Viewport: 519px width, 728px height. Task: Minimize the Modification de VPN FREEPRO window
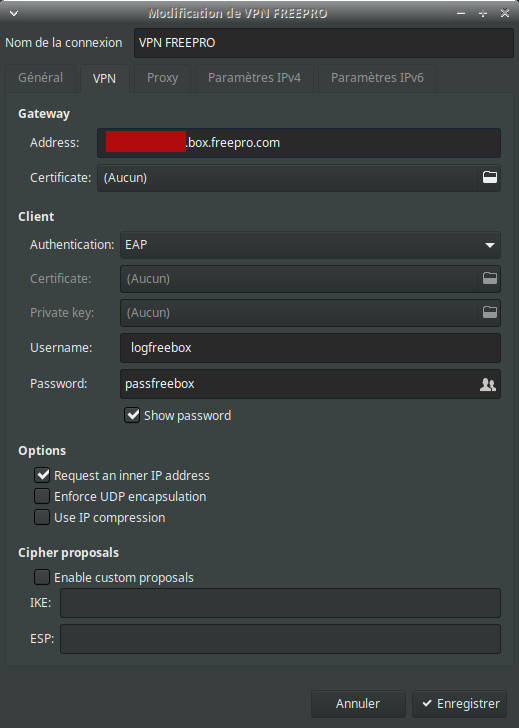tap(461, 13)
